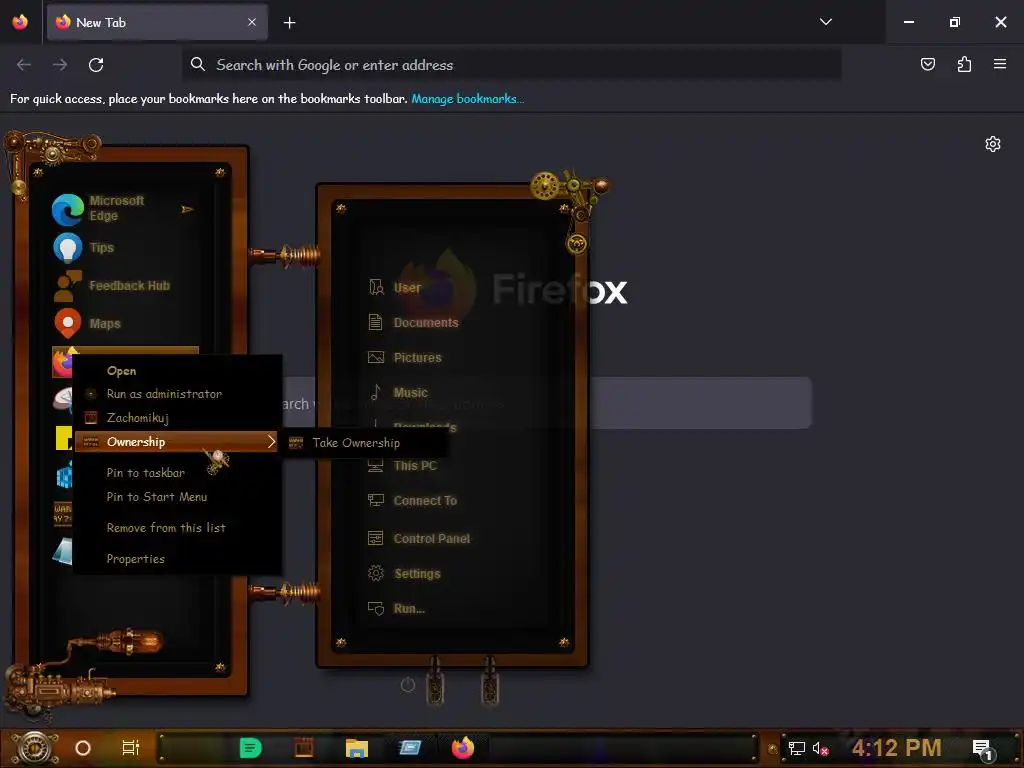This screenshot has width=1024, height=768.
Task: Select Zachomikuj context menu entry
Action: coord(178,418)
